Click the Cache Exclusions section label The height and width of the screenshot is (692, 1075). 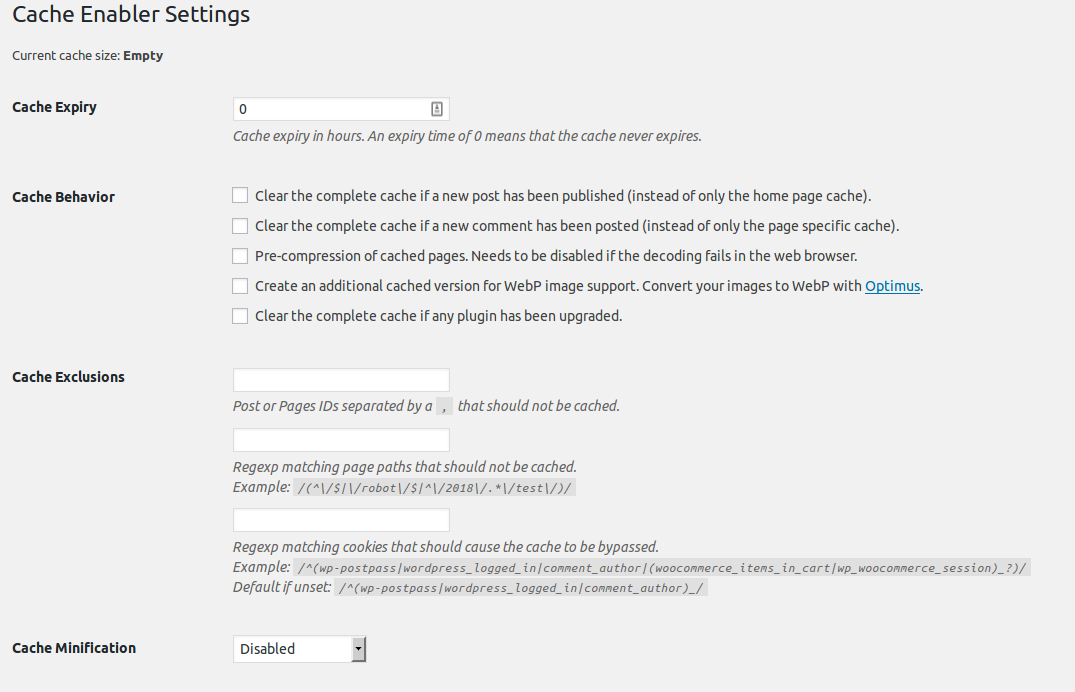[69, 377]
